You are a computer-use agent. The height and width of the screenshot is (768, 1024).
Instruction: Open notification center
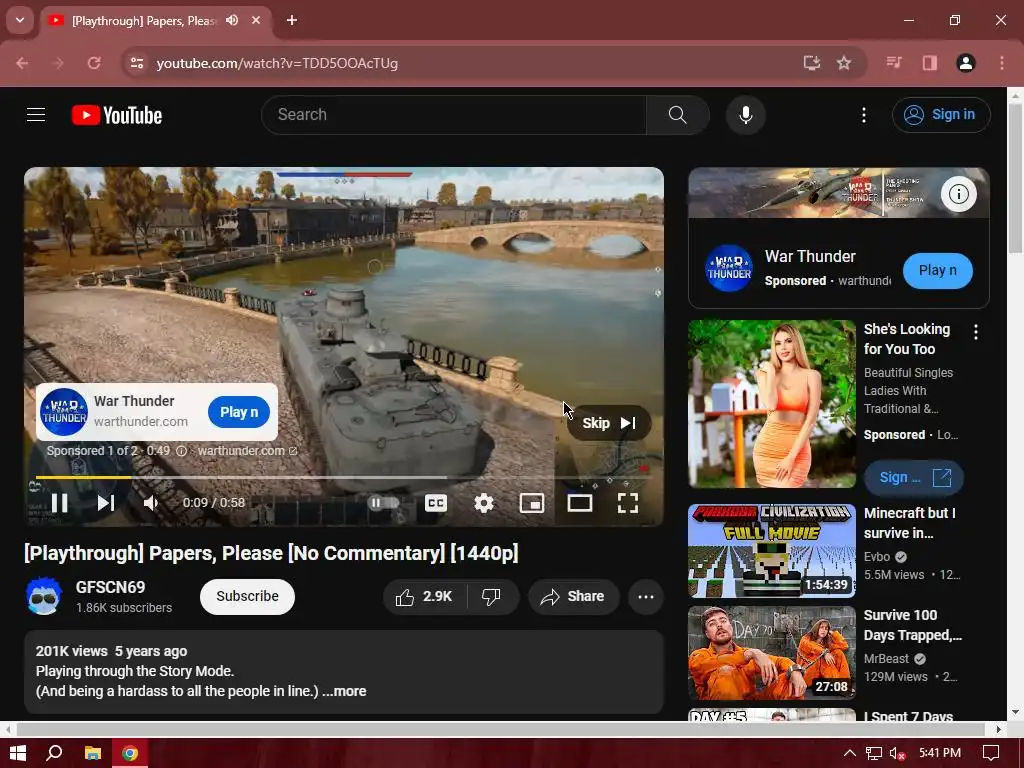point(991,754)
